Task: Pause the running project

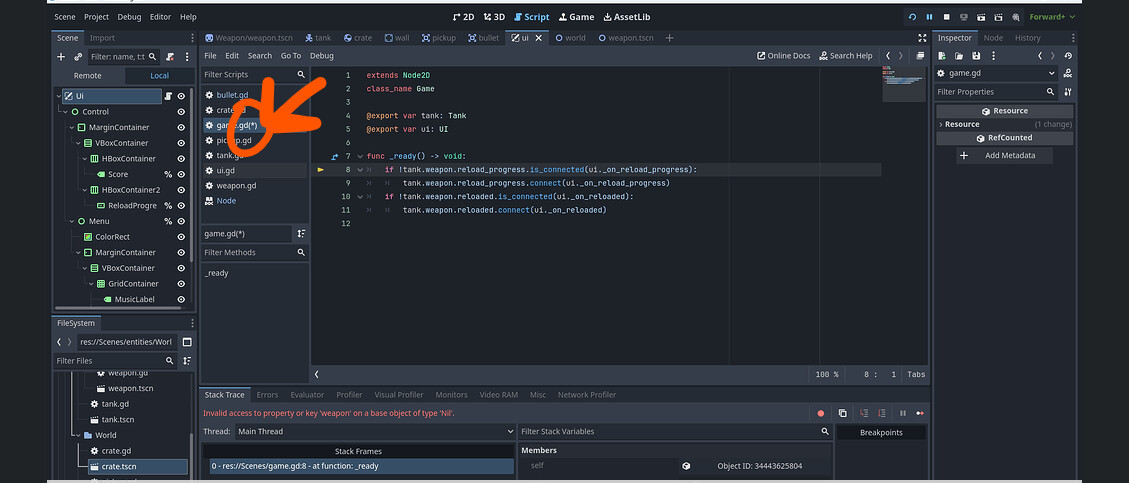Action: [930, 17]
